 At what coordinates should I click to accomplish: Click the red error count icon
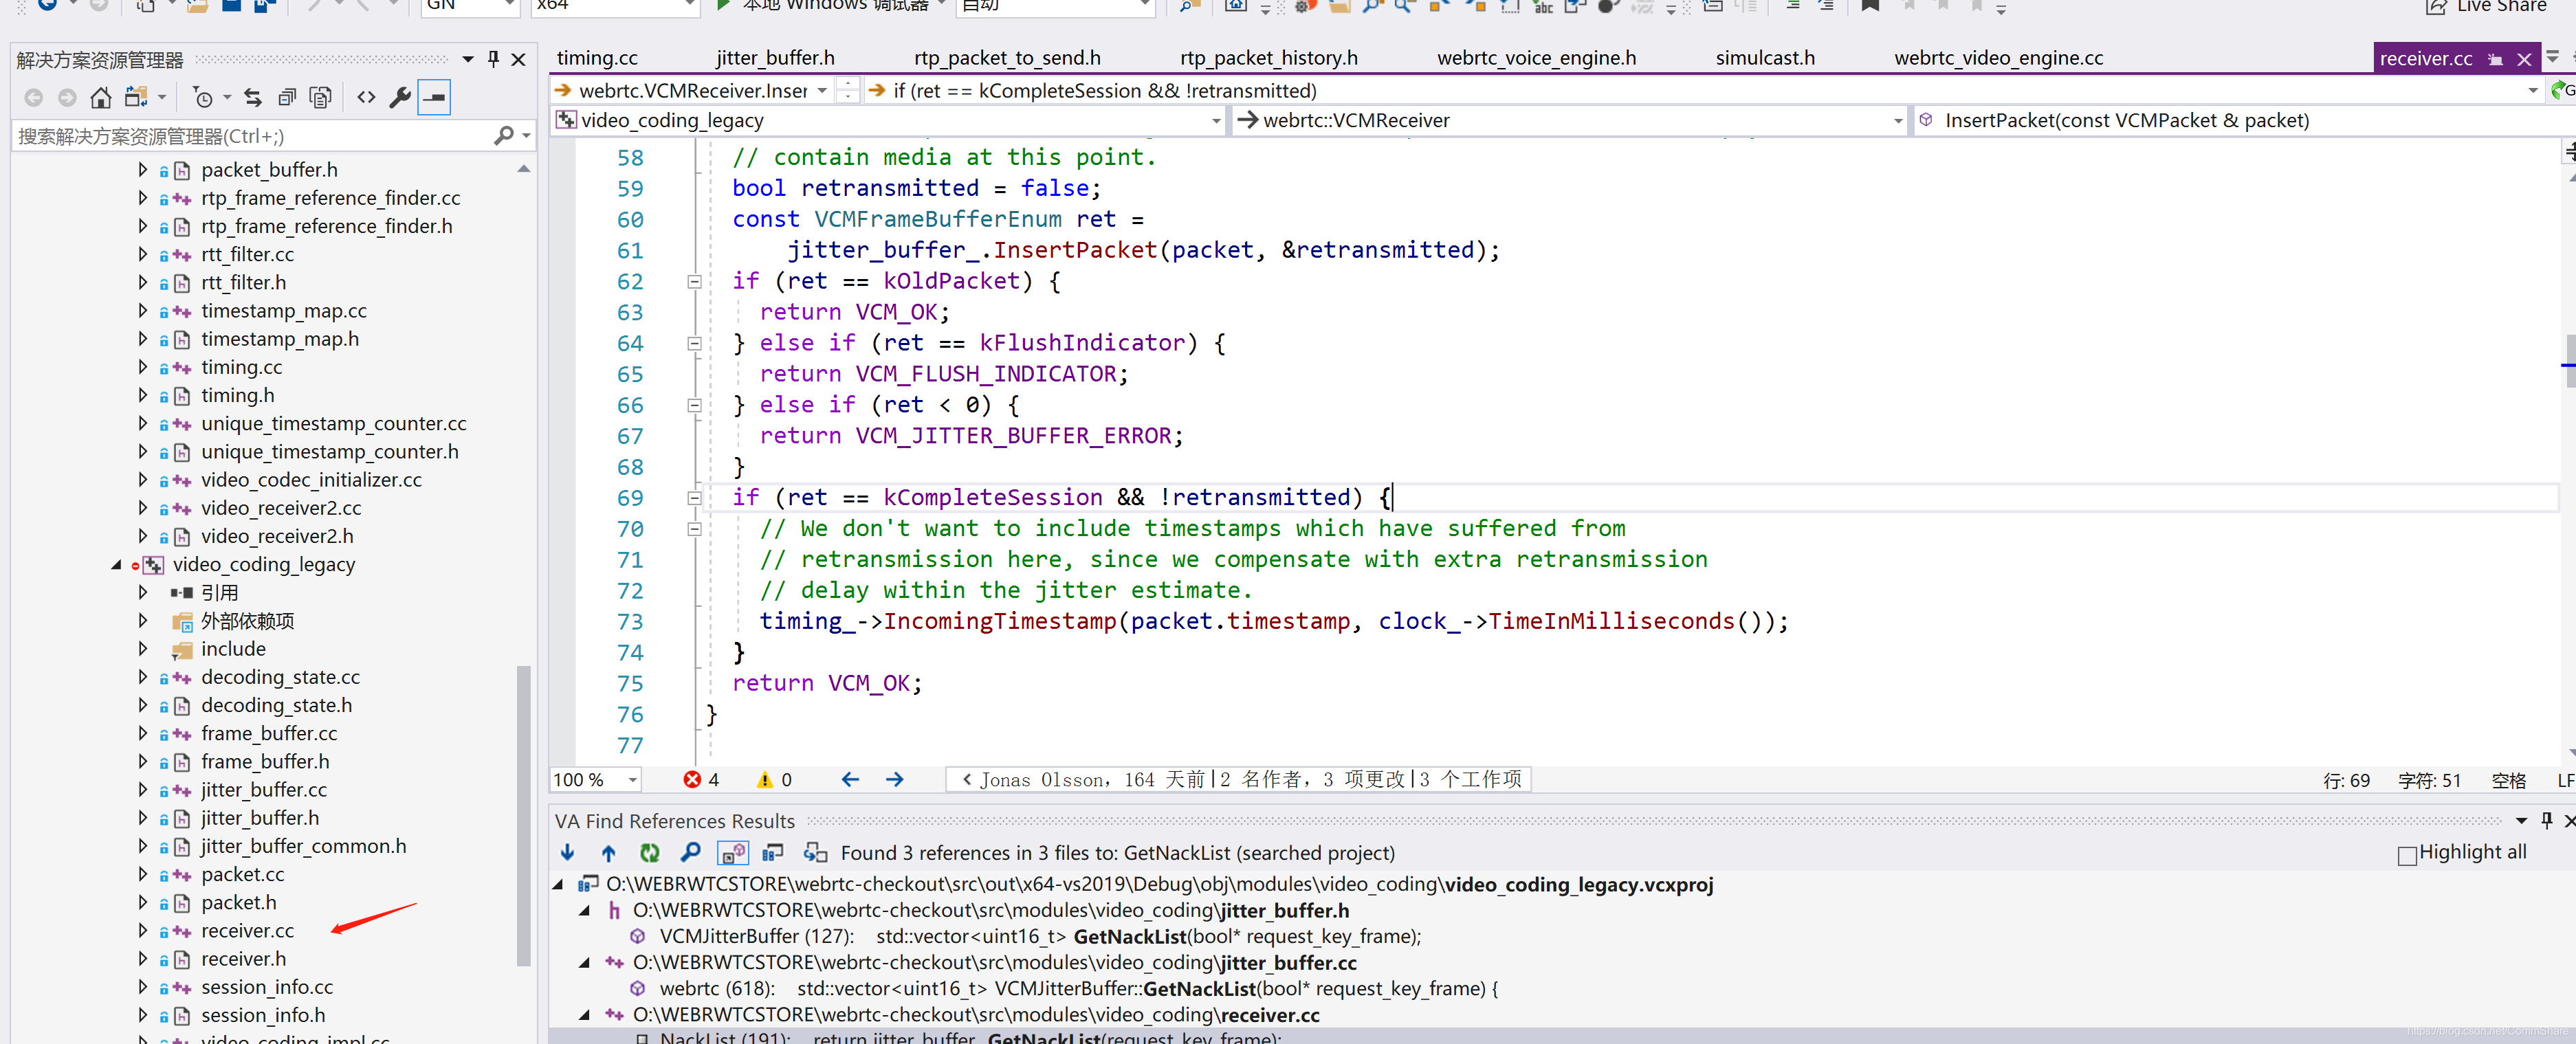pos(691,779)
